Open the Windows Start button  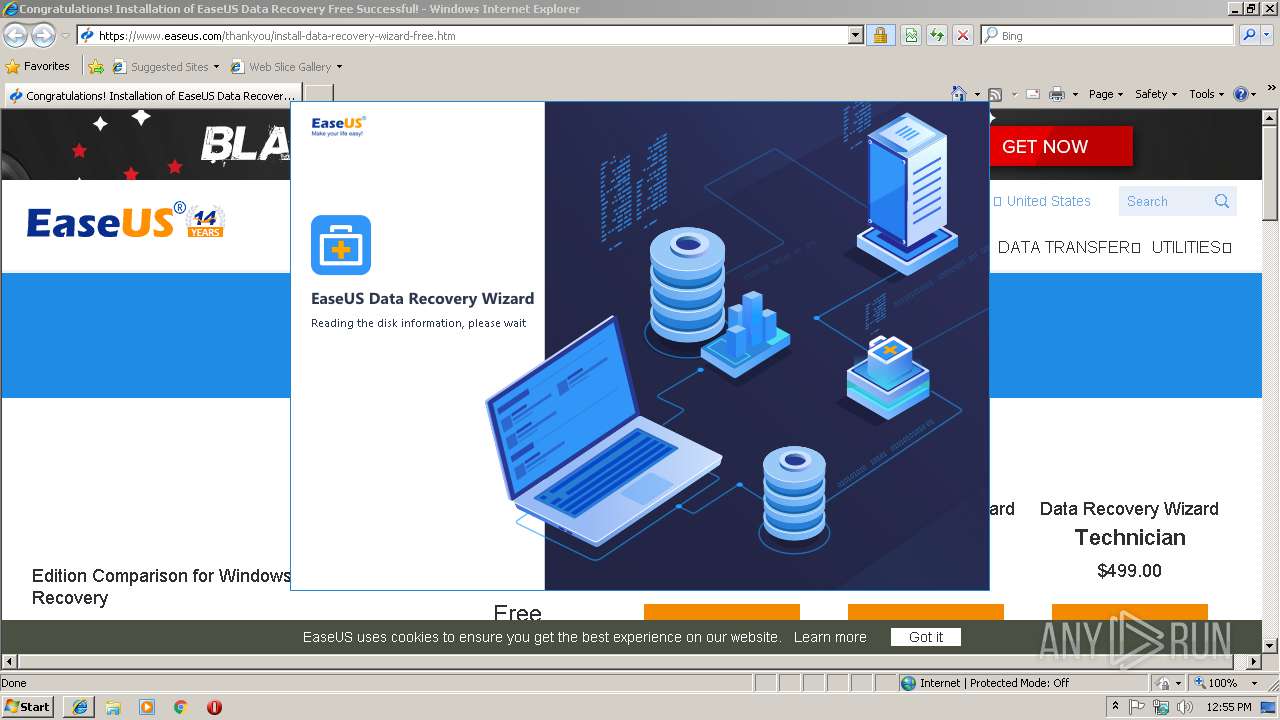coord(28,707)
